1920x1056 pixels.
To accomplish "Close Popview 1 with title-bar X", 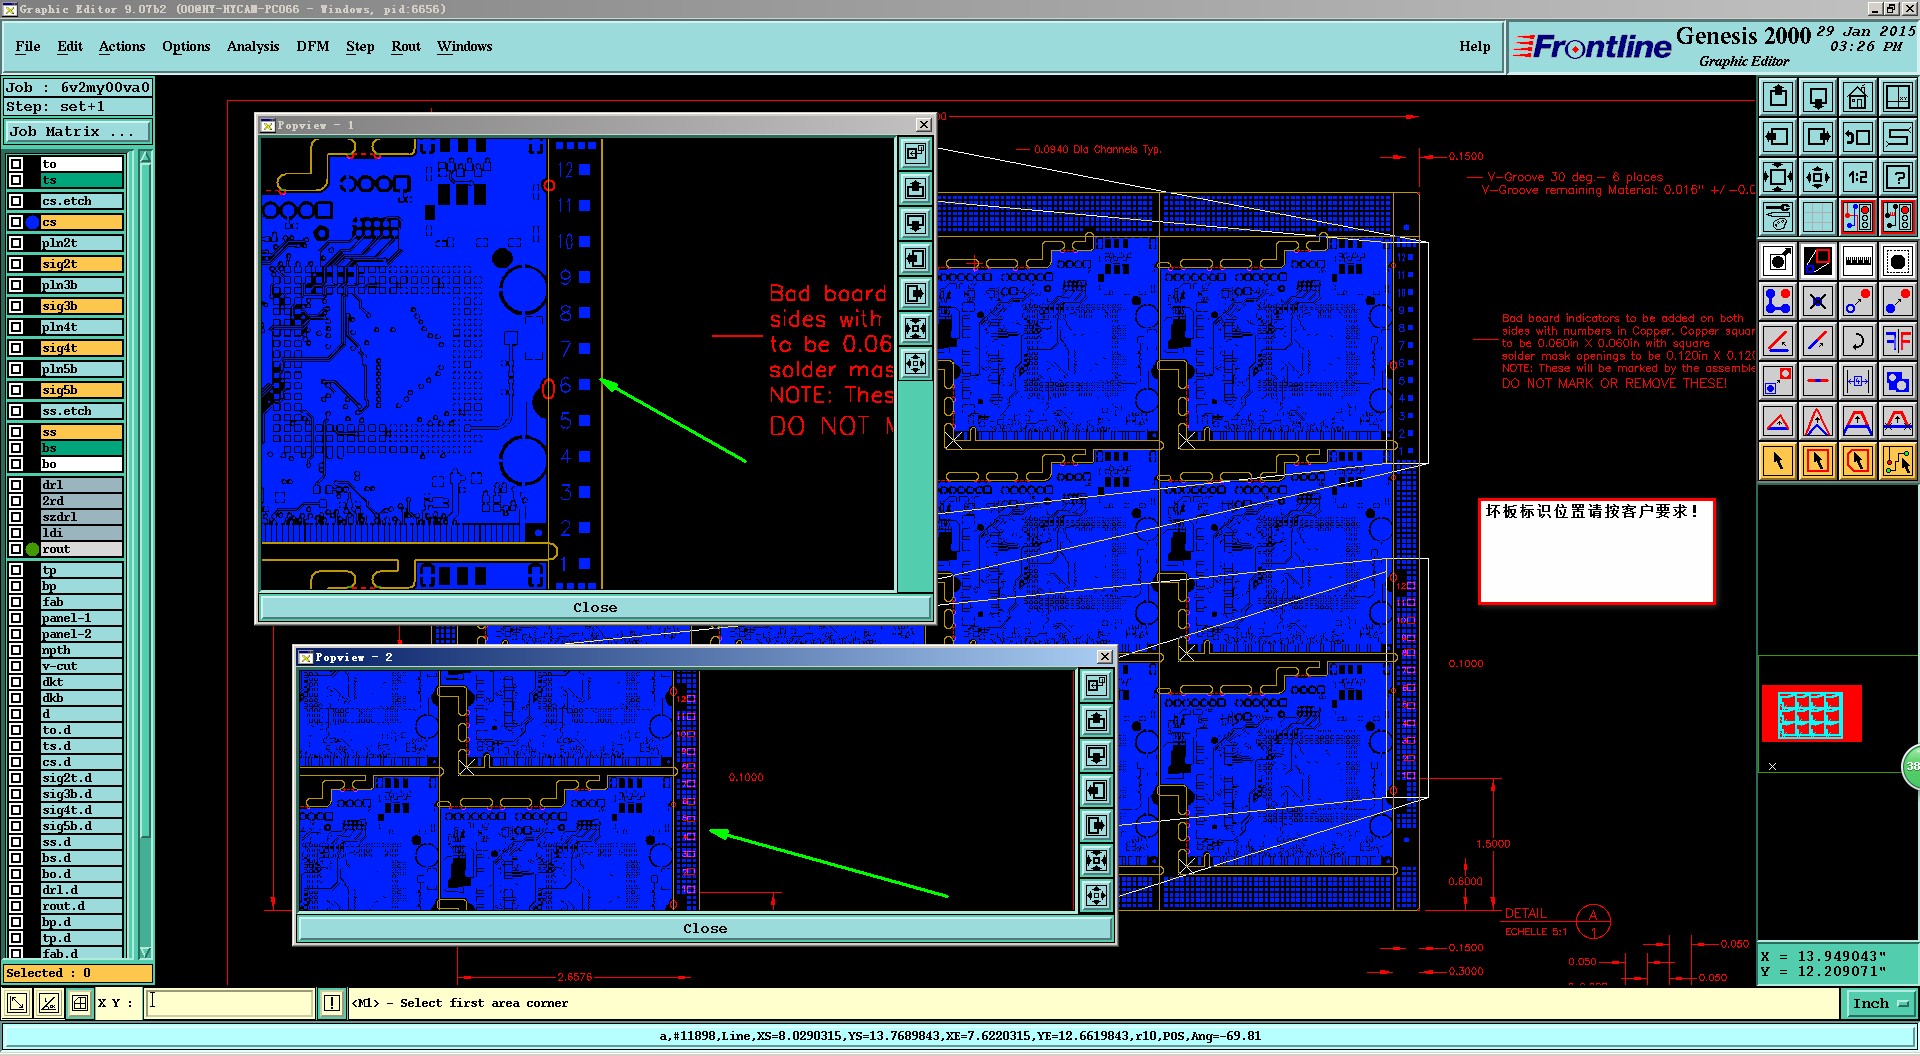I will (924, 125).
